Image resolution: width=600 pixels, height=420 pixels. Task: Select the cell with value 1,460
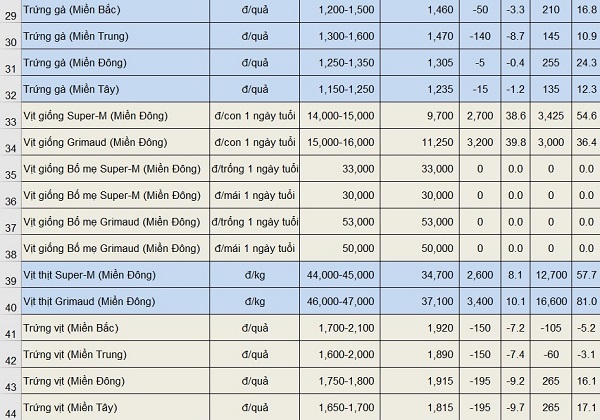pos(423,10)
